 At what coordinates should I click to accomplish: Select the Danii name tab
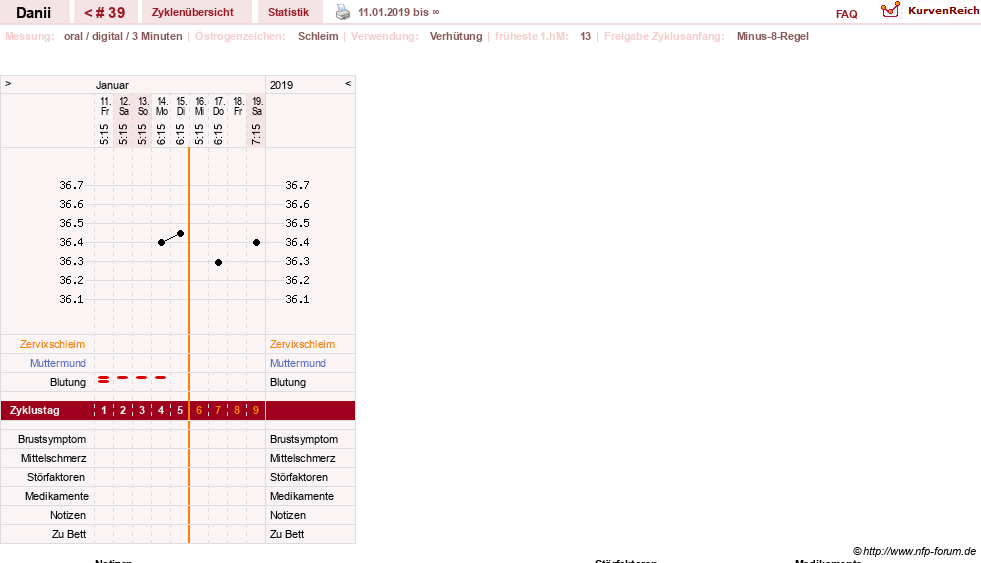(34, 13)
